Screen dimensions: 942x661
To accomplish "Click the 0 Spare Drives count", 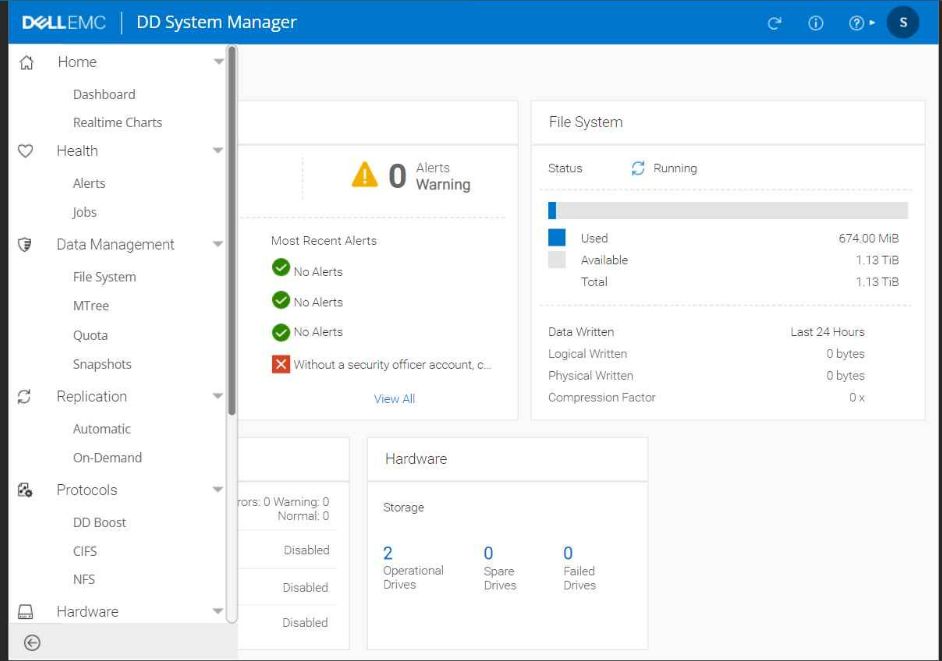I will [488, 553].
